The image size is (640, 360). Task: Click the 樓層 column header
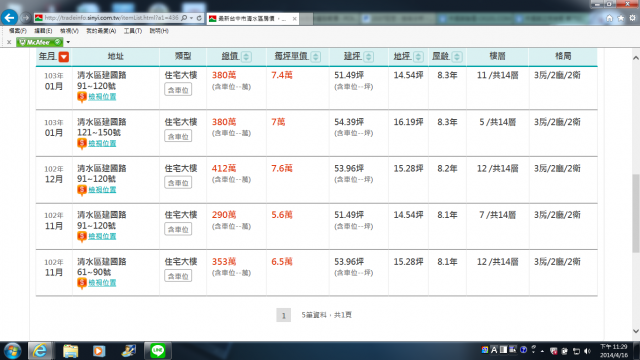click(x=498, y=56)
